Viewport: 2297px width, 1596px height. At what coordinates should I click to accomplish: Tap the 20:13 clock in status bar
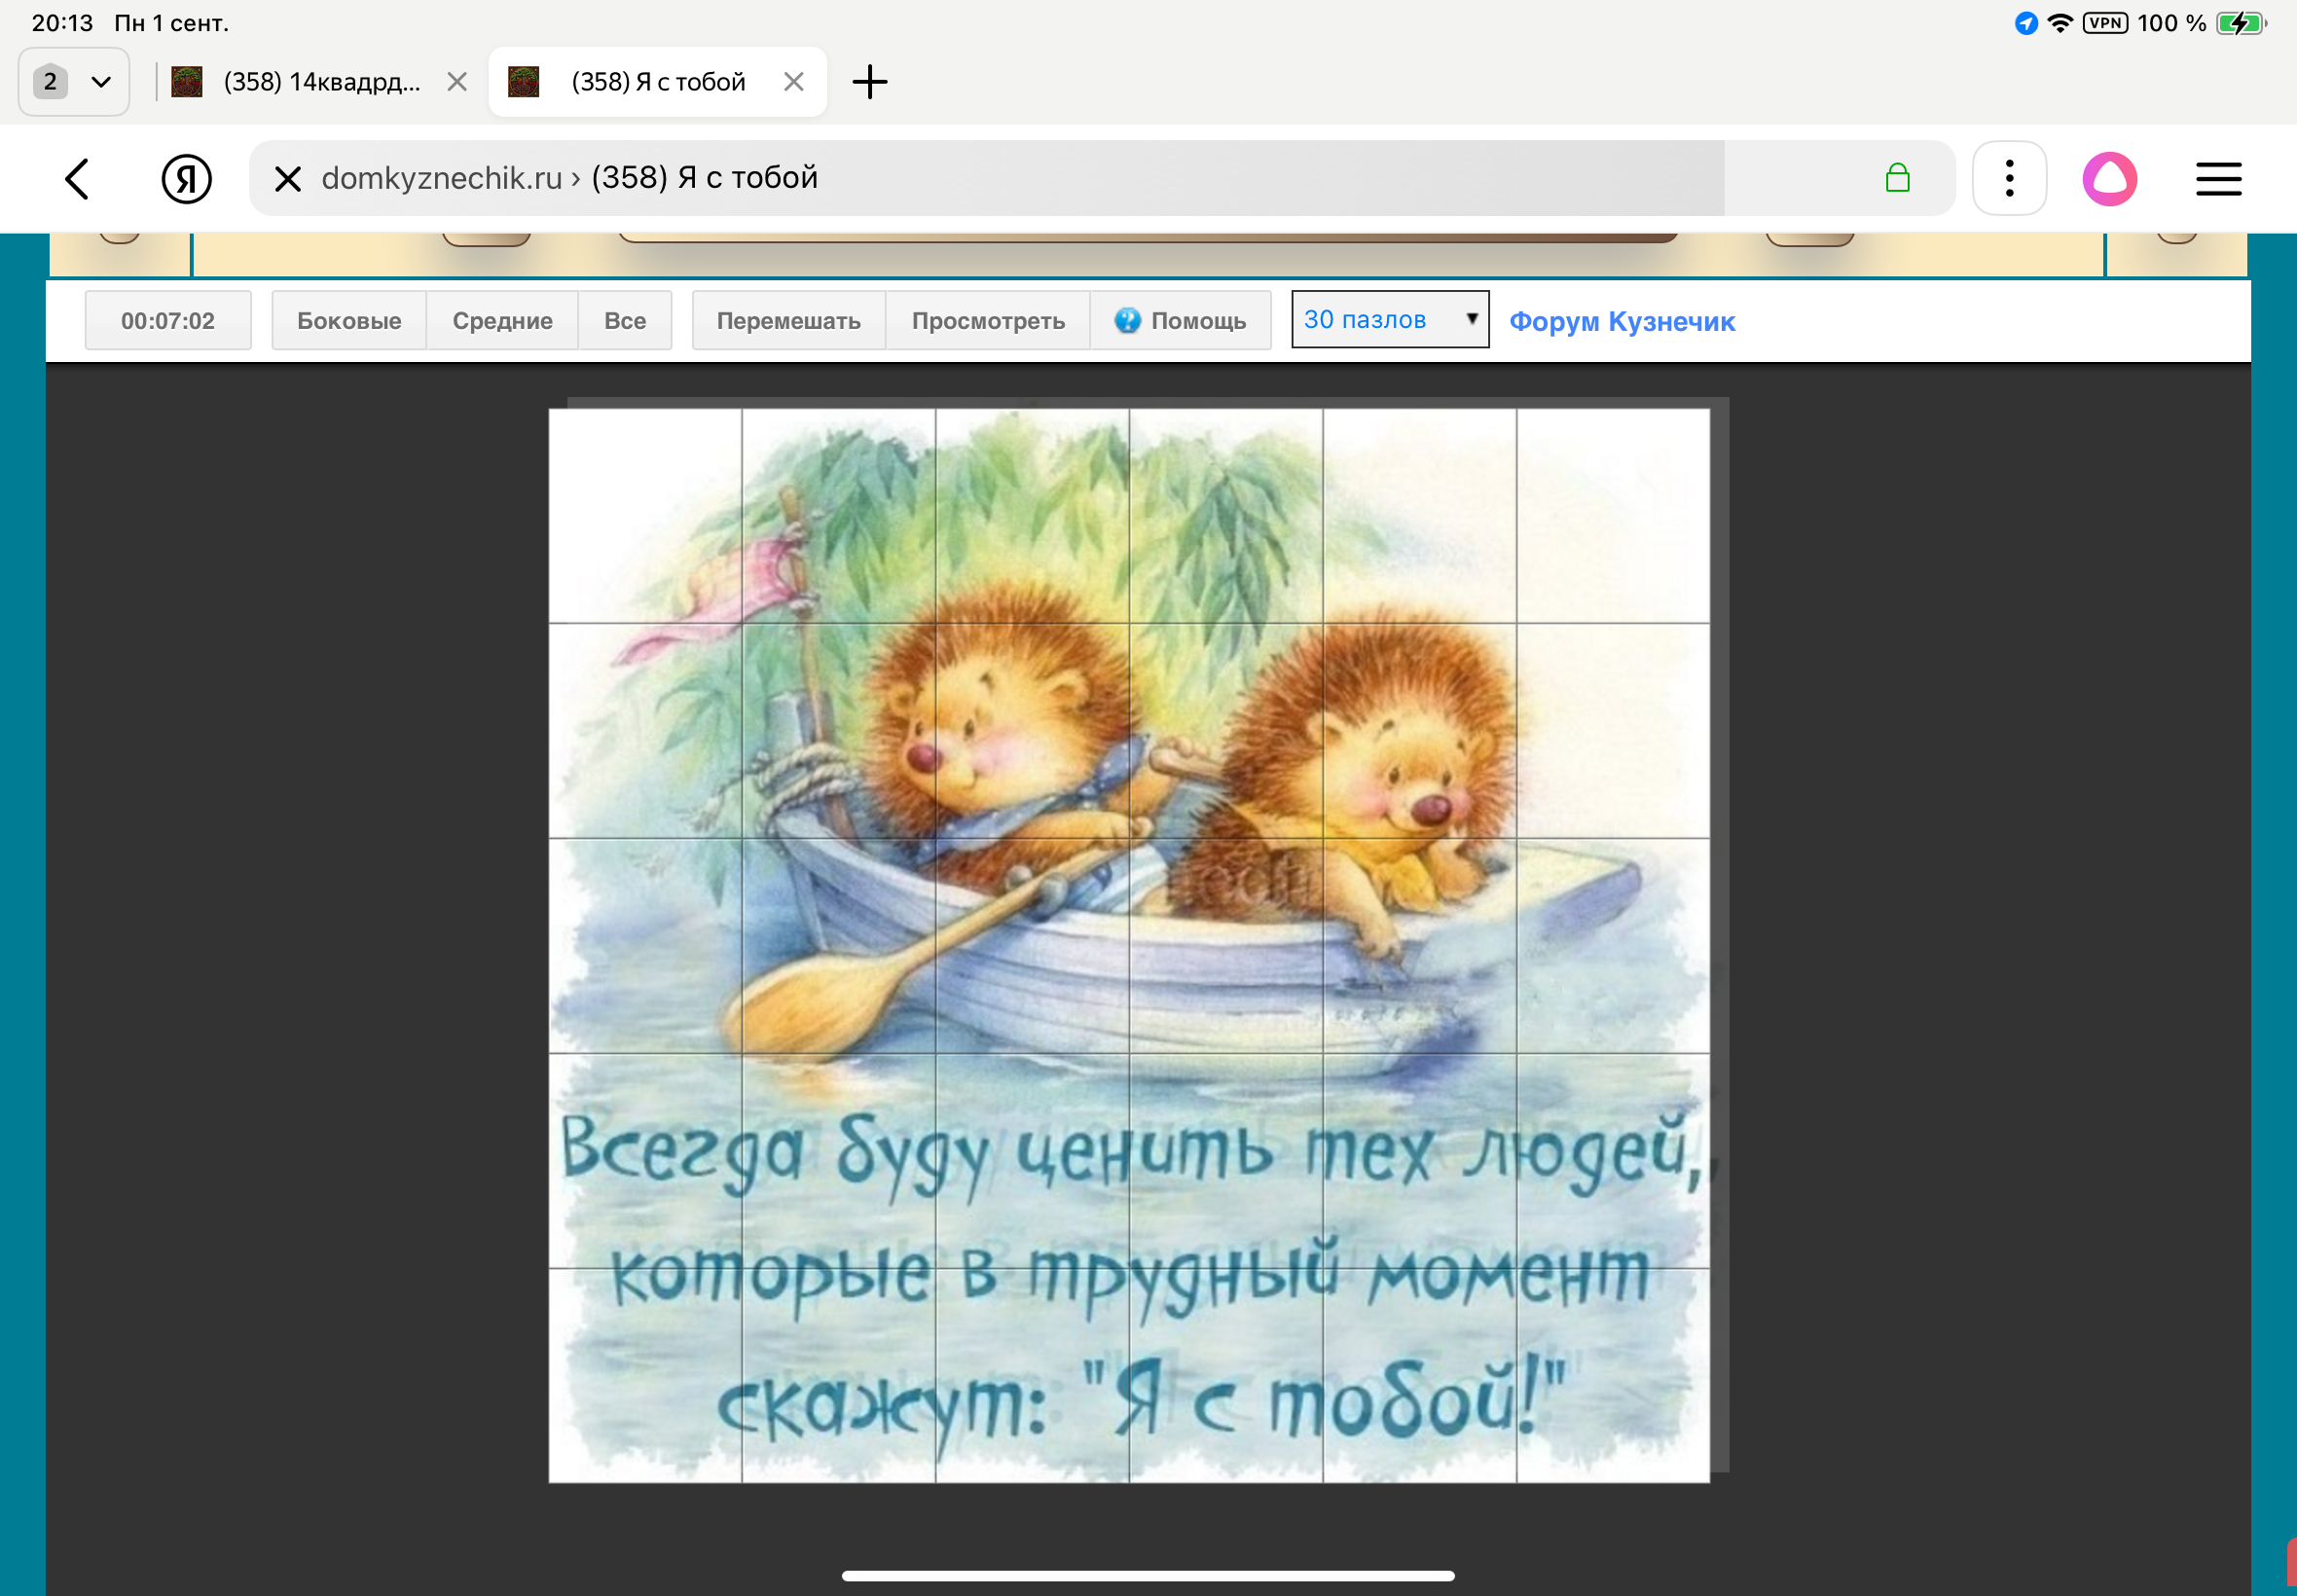62,23
